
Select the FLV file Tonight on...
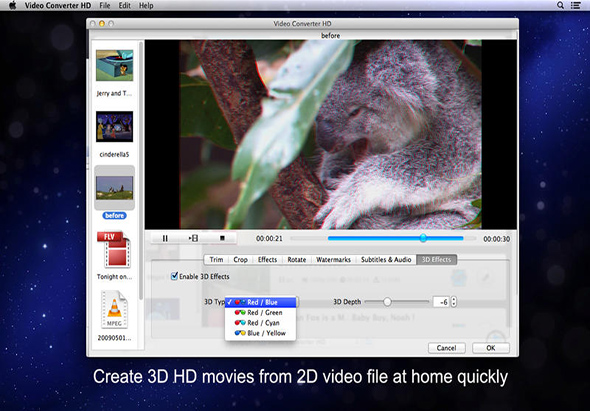pos(114,250)
